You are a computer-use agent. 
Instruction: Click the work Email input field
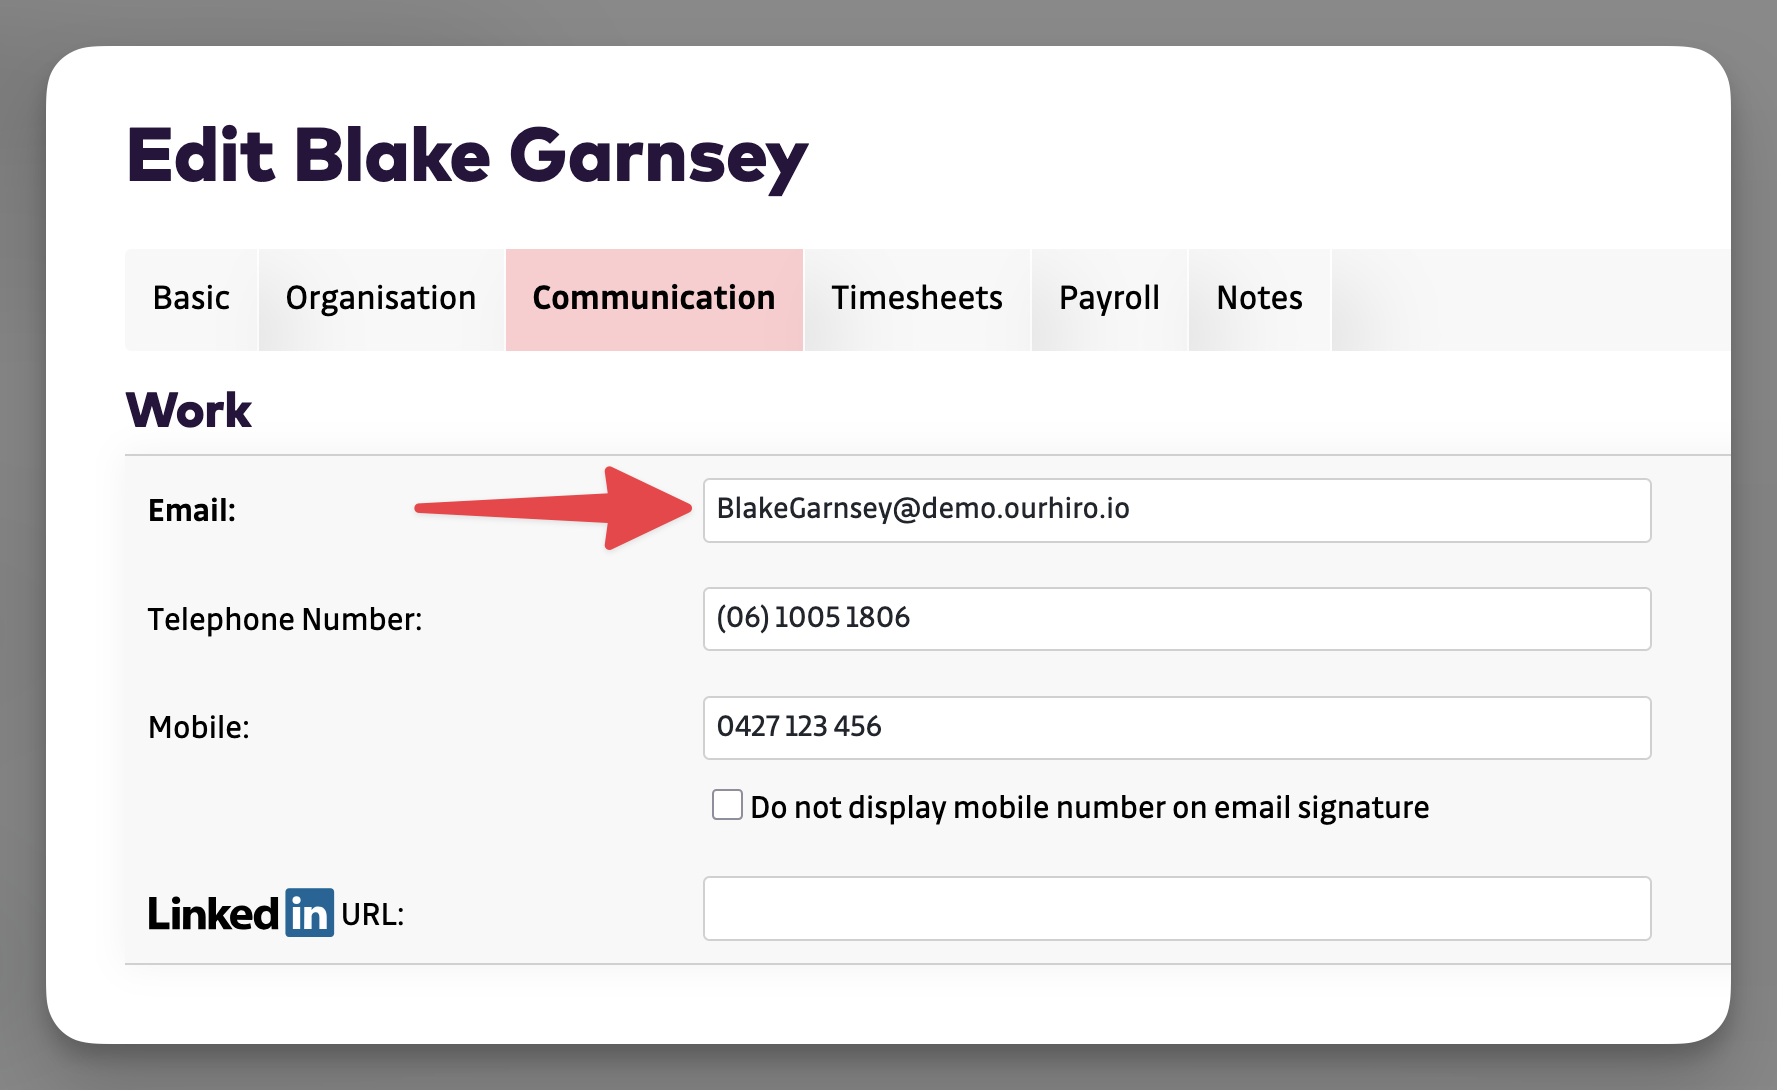click(1176, 510)
